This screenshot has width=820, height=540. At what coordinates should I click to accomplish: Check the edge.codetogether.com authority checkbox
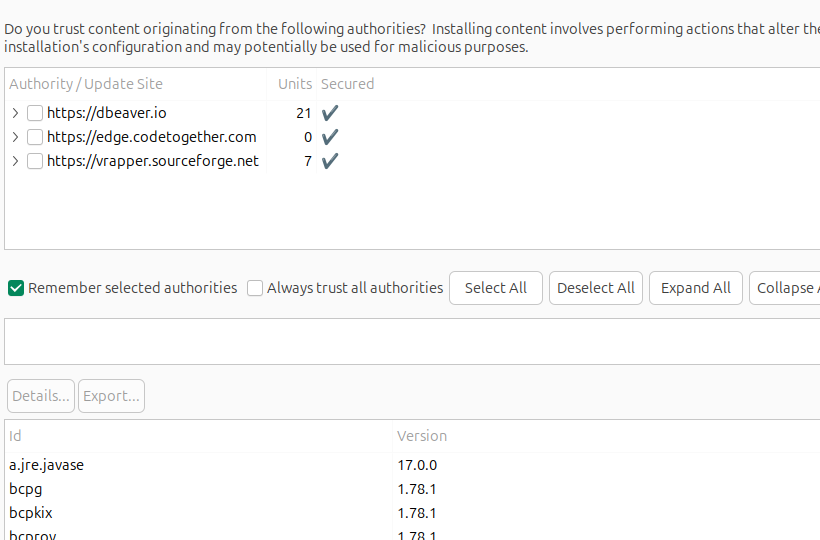click(35, 137)
